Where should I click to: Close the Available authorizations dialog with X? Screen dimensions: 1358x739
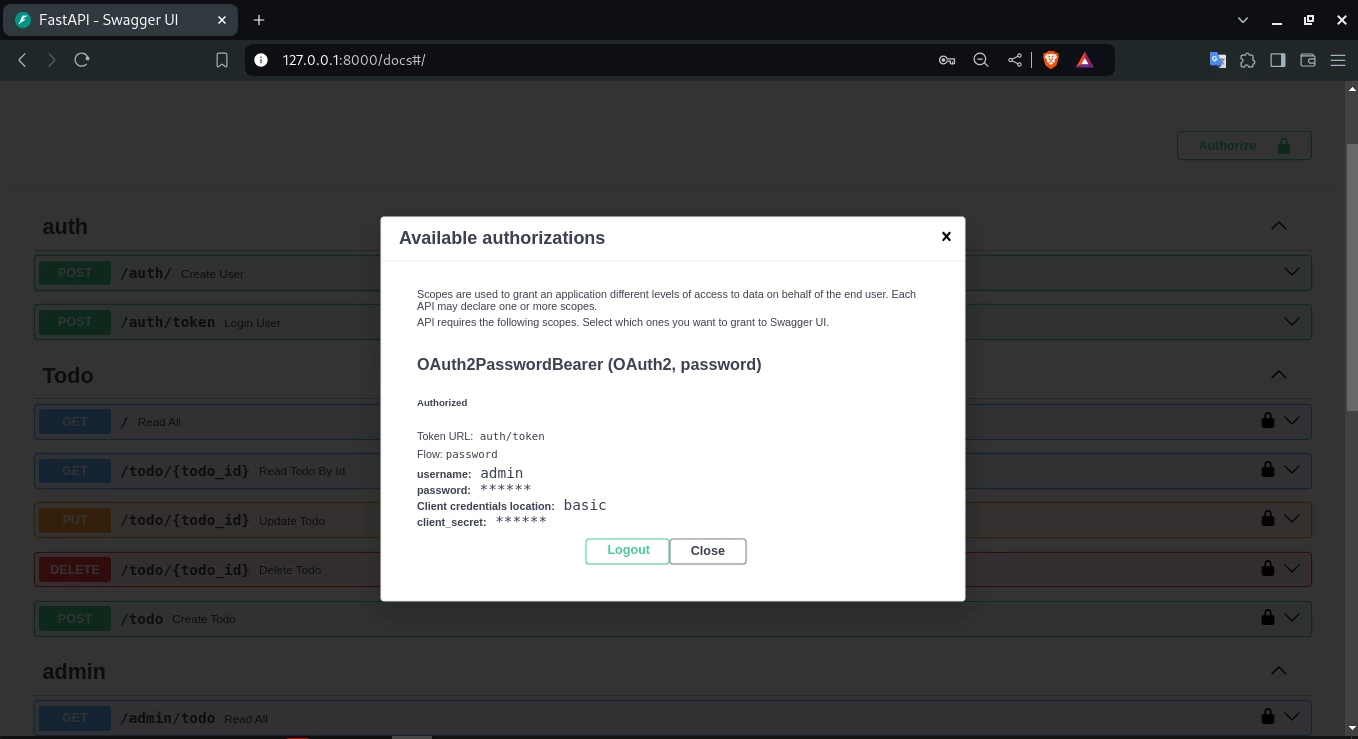click(946, 237)
